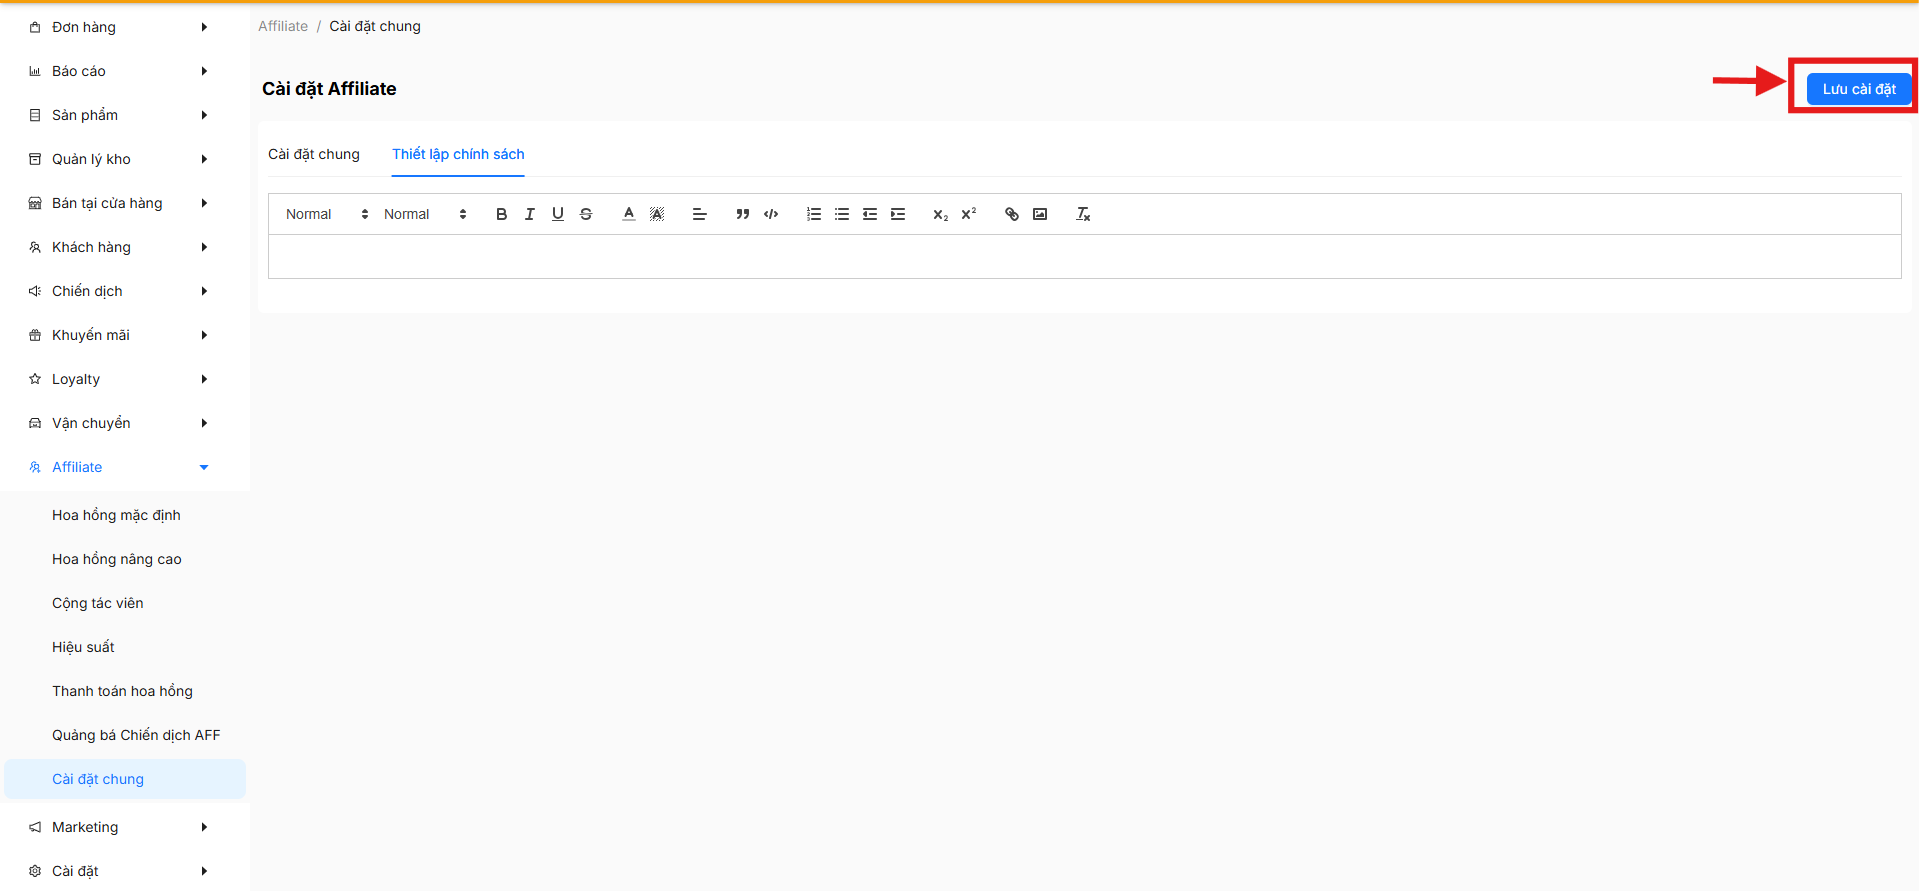Apply subscript formatting
Viewport: 1919px width, 891px height.
click(x=941, y=214)
